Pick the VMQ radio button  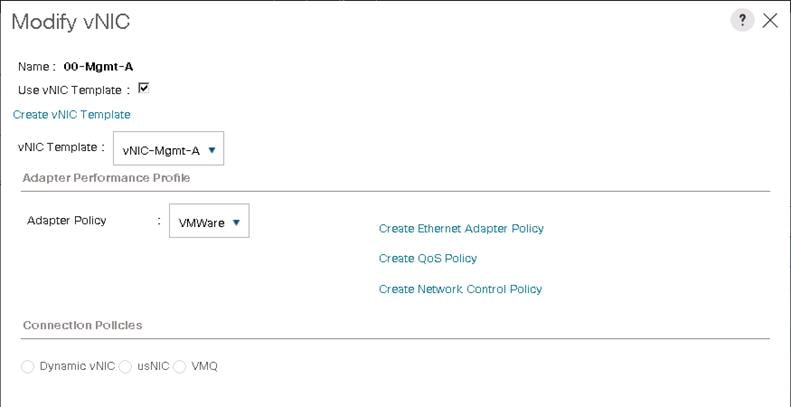coord(180,367)
